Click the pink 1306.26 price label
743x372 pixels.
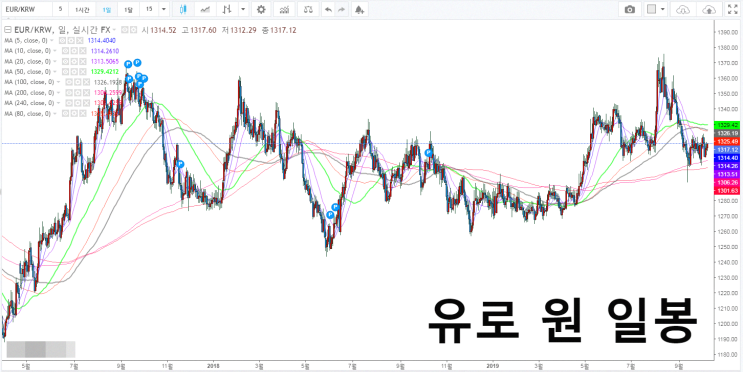(x=727, y=182)
